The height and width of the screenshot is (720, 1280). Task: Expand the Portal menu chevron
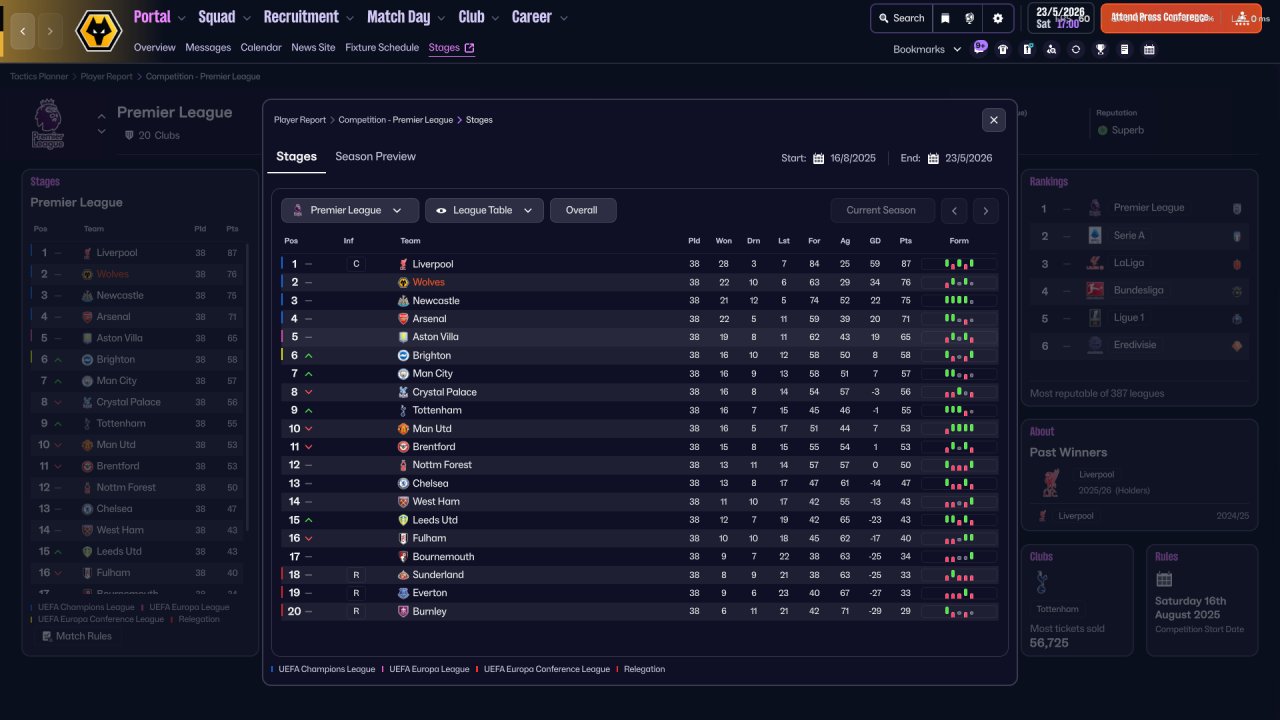[181, 18]
